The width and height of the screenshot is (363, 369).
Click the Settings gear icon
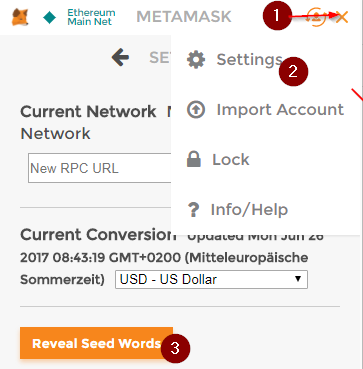tap(196, 60)
